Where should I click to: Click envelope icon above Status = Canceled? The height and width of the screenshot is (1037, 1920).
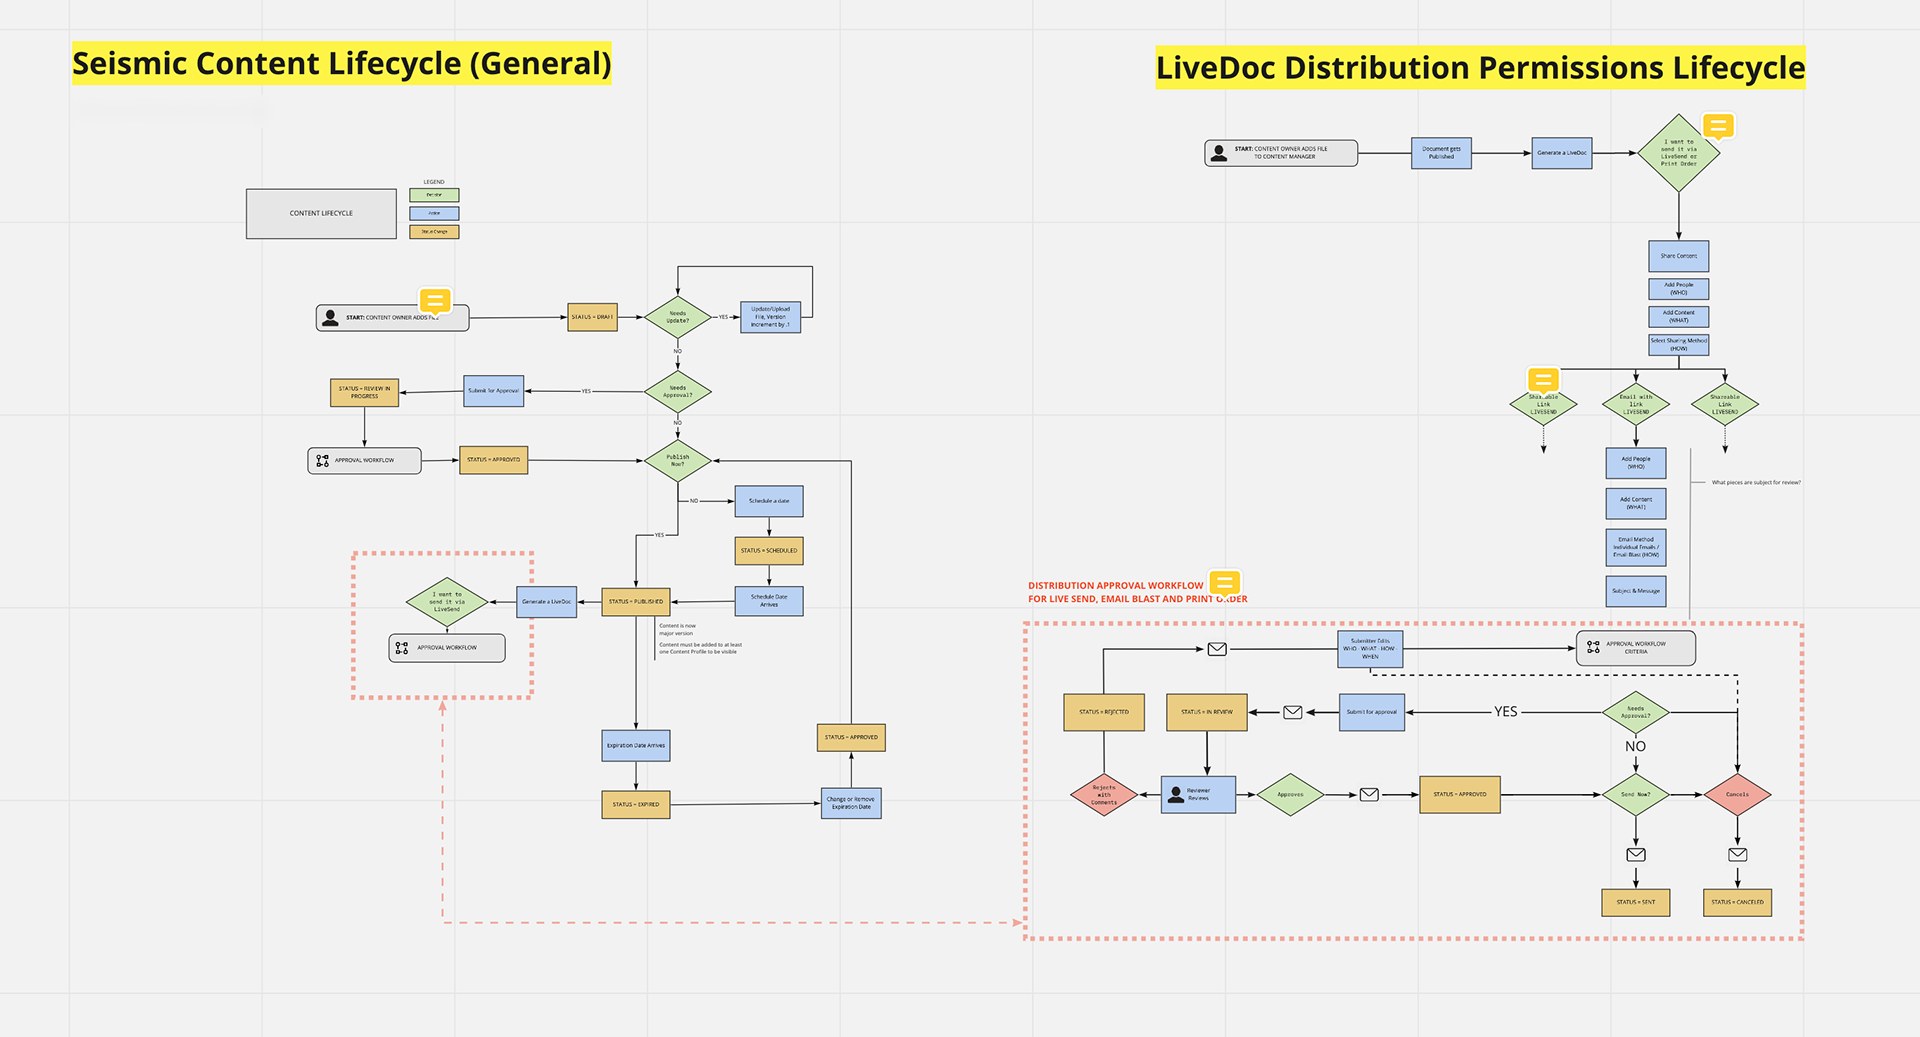coord(1738,854)
